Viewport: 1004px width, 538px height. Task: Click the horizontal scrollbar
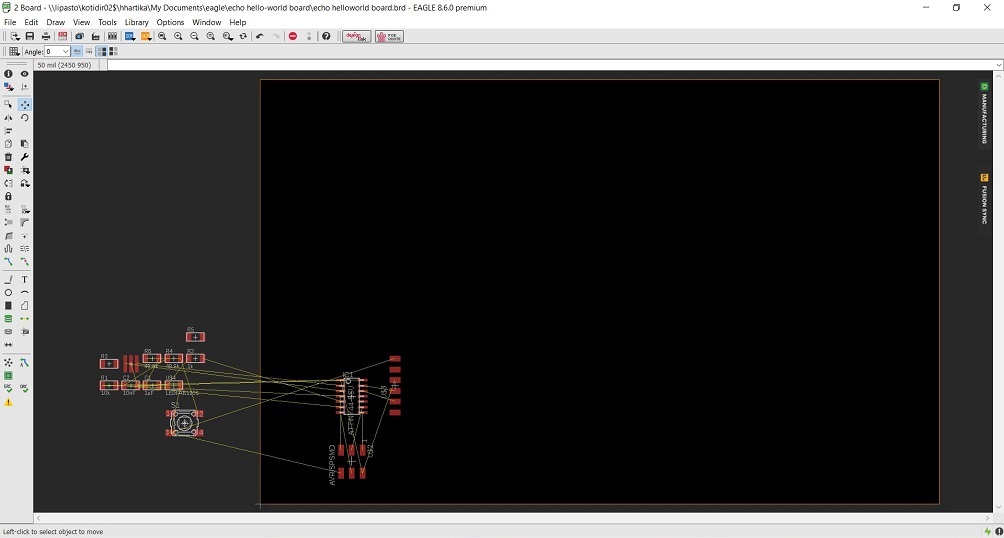click(x=514, y=518)
